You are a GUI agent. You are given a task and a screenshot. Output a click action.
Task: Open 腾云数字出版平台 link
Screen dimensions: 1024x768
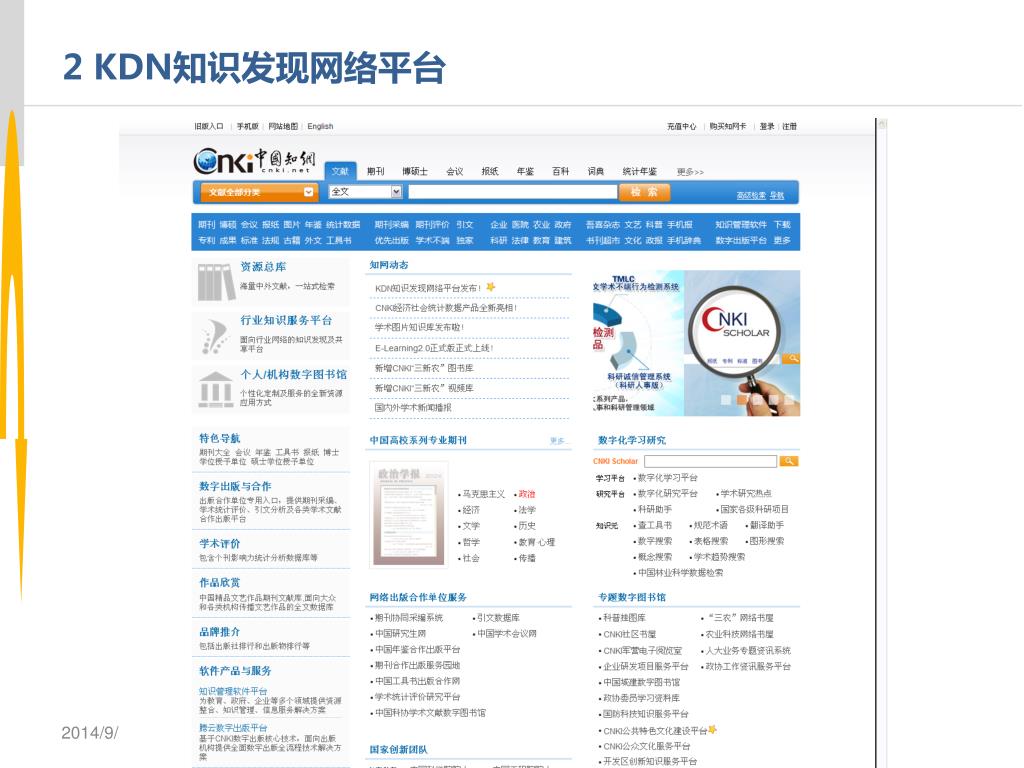click(x=233, y=728)
